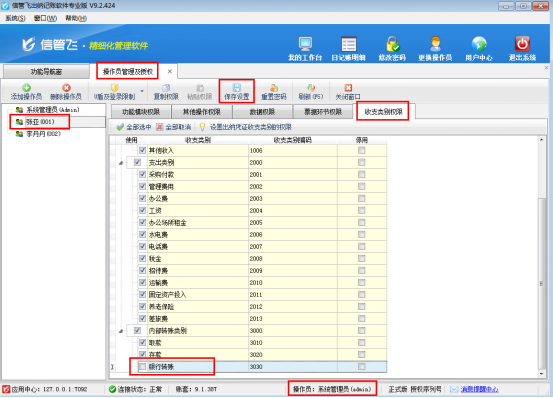Tick the 停用 checkbox for 工资 row
This screenshot has height=398, width=553.
click(x=361, y=210)
